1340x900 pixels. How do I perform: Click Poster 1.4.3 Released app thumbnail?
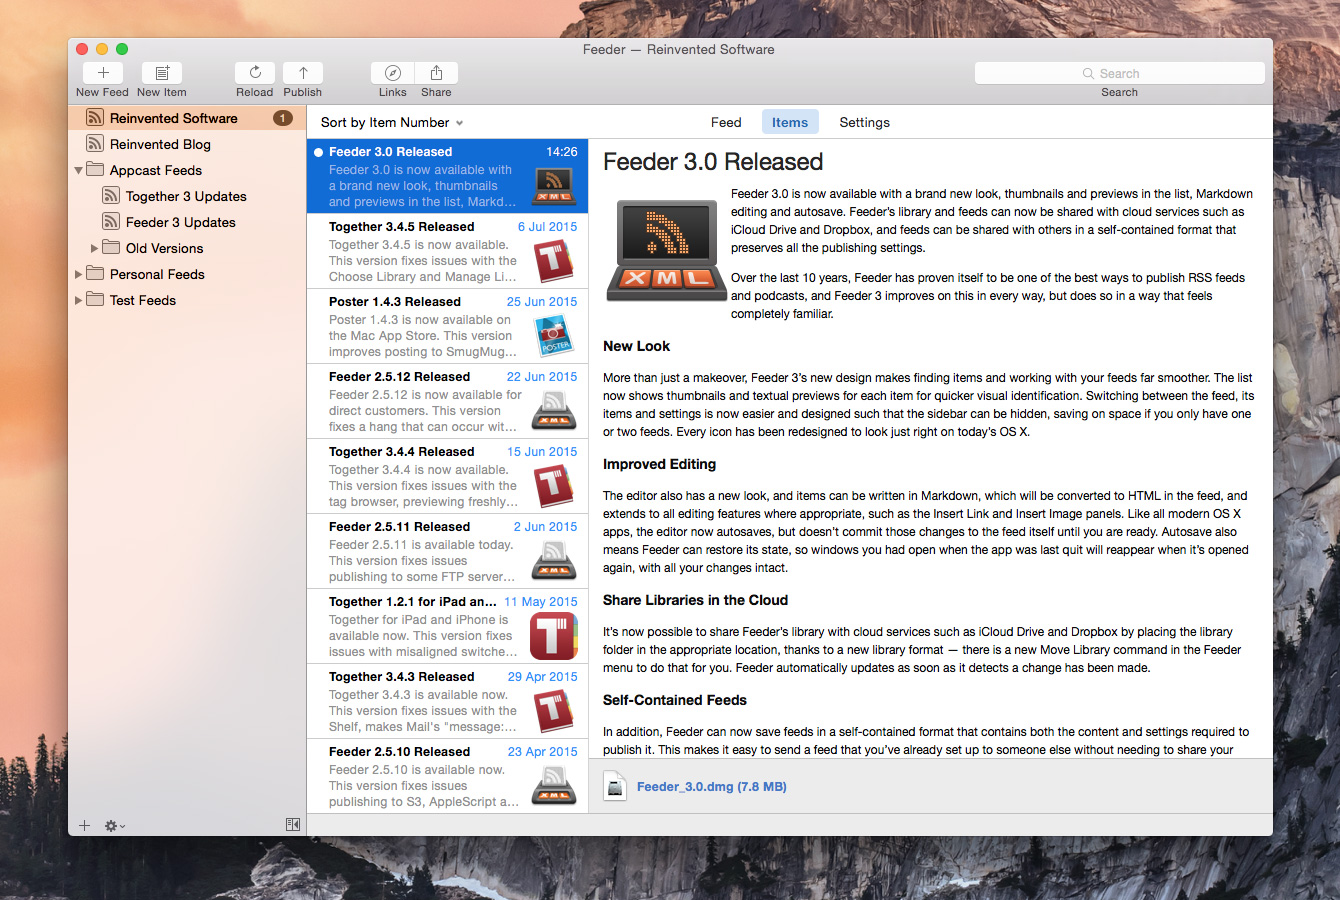coord(554,336)
